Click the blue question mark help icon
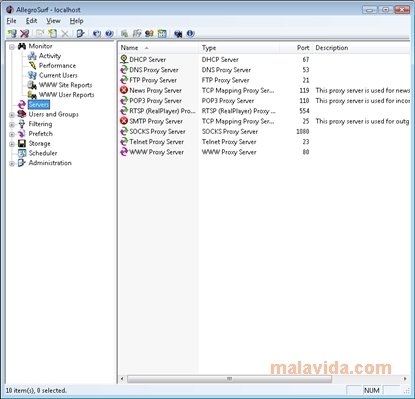This screenshot has width=415, height=399. coord(109,33)
